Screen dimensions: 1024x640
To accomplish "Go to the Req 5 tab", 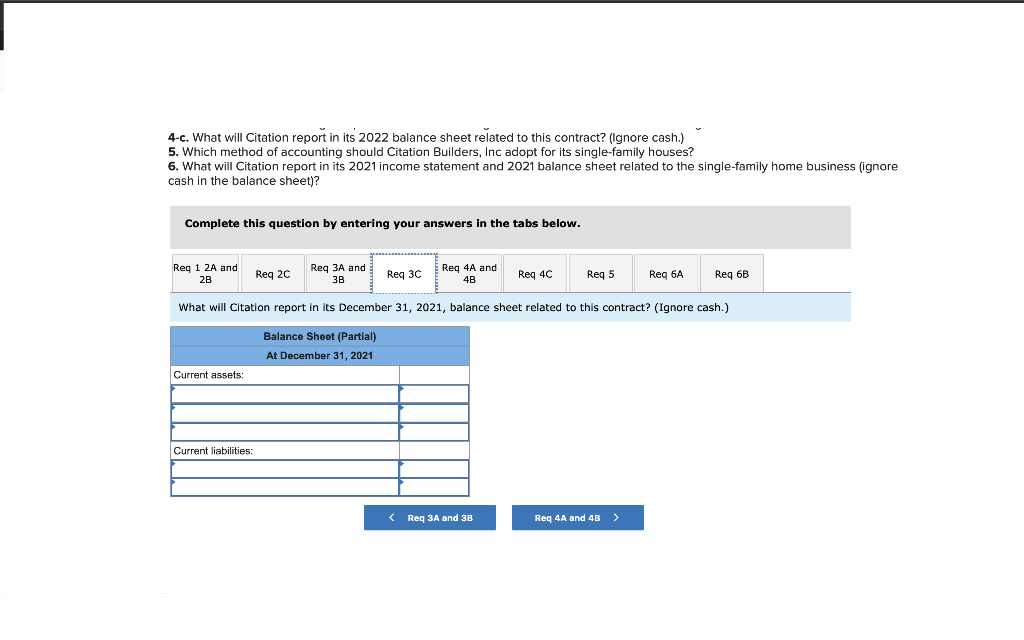I will click(600, 274).
